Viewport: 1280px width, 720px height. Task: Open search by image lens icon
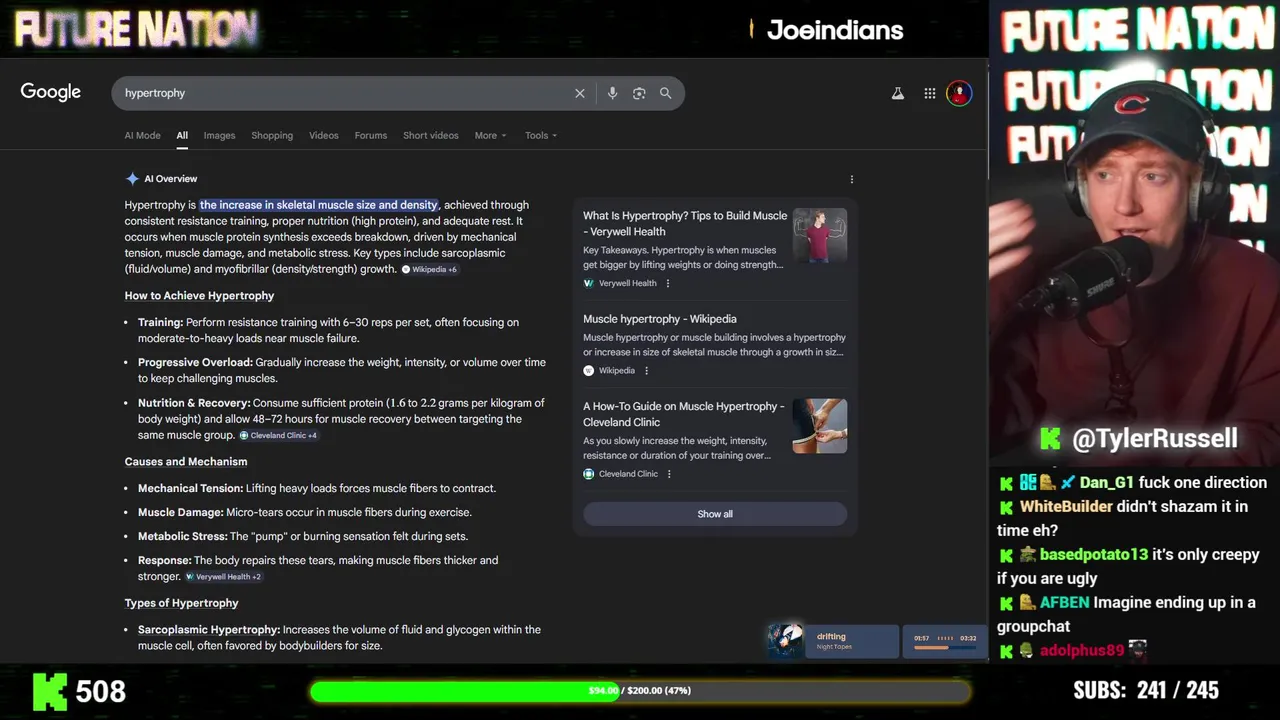pos(639,93)
